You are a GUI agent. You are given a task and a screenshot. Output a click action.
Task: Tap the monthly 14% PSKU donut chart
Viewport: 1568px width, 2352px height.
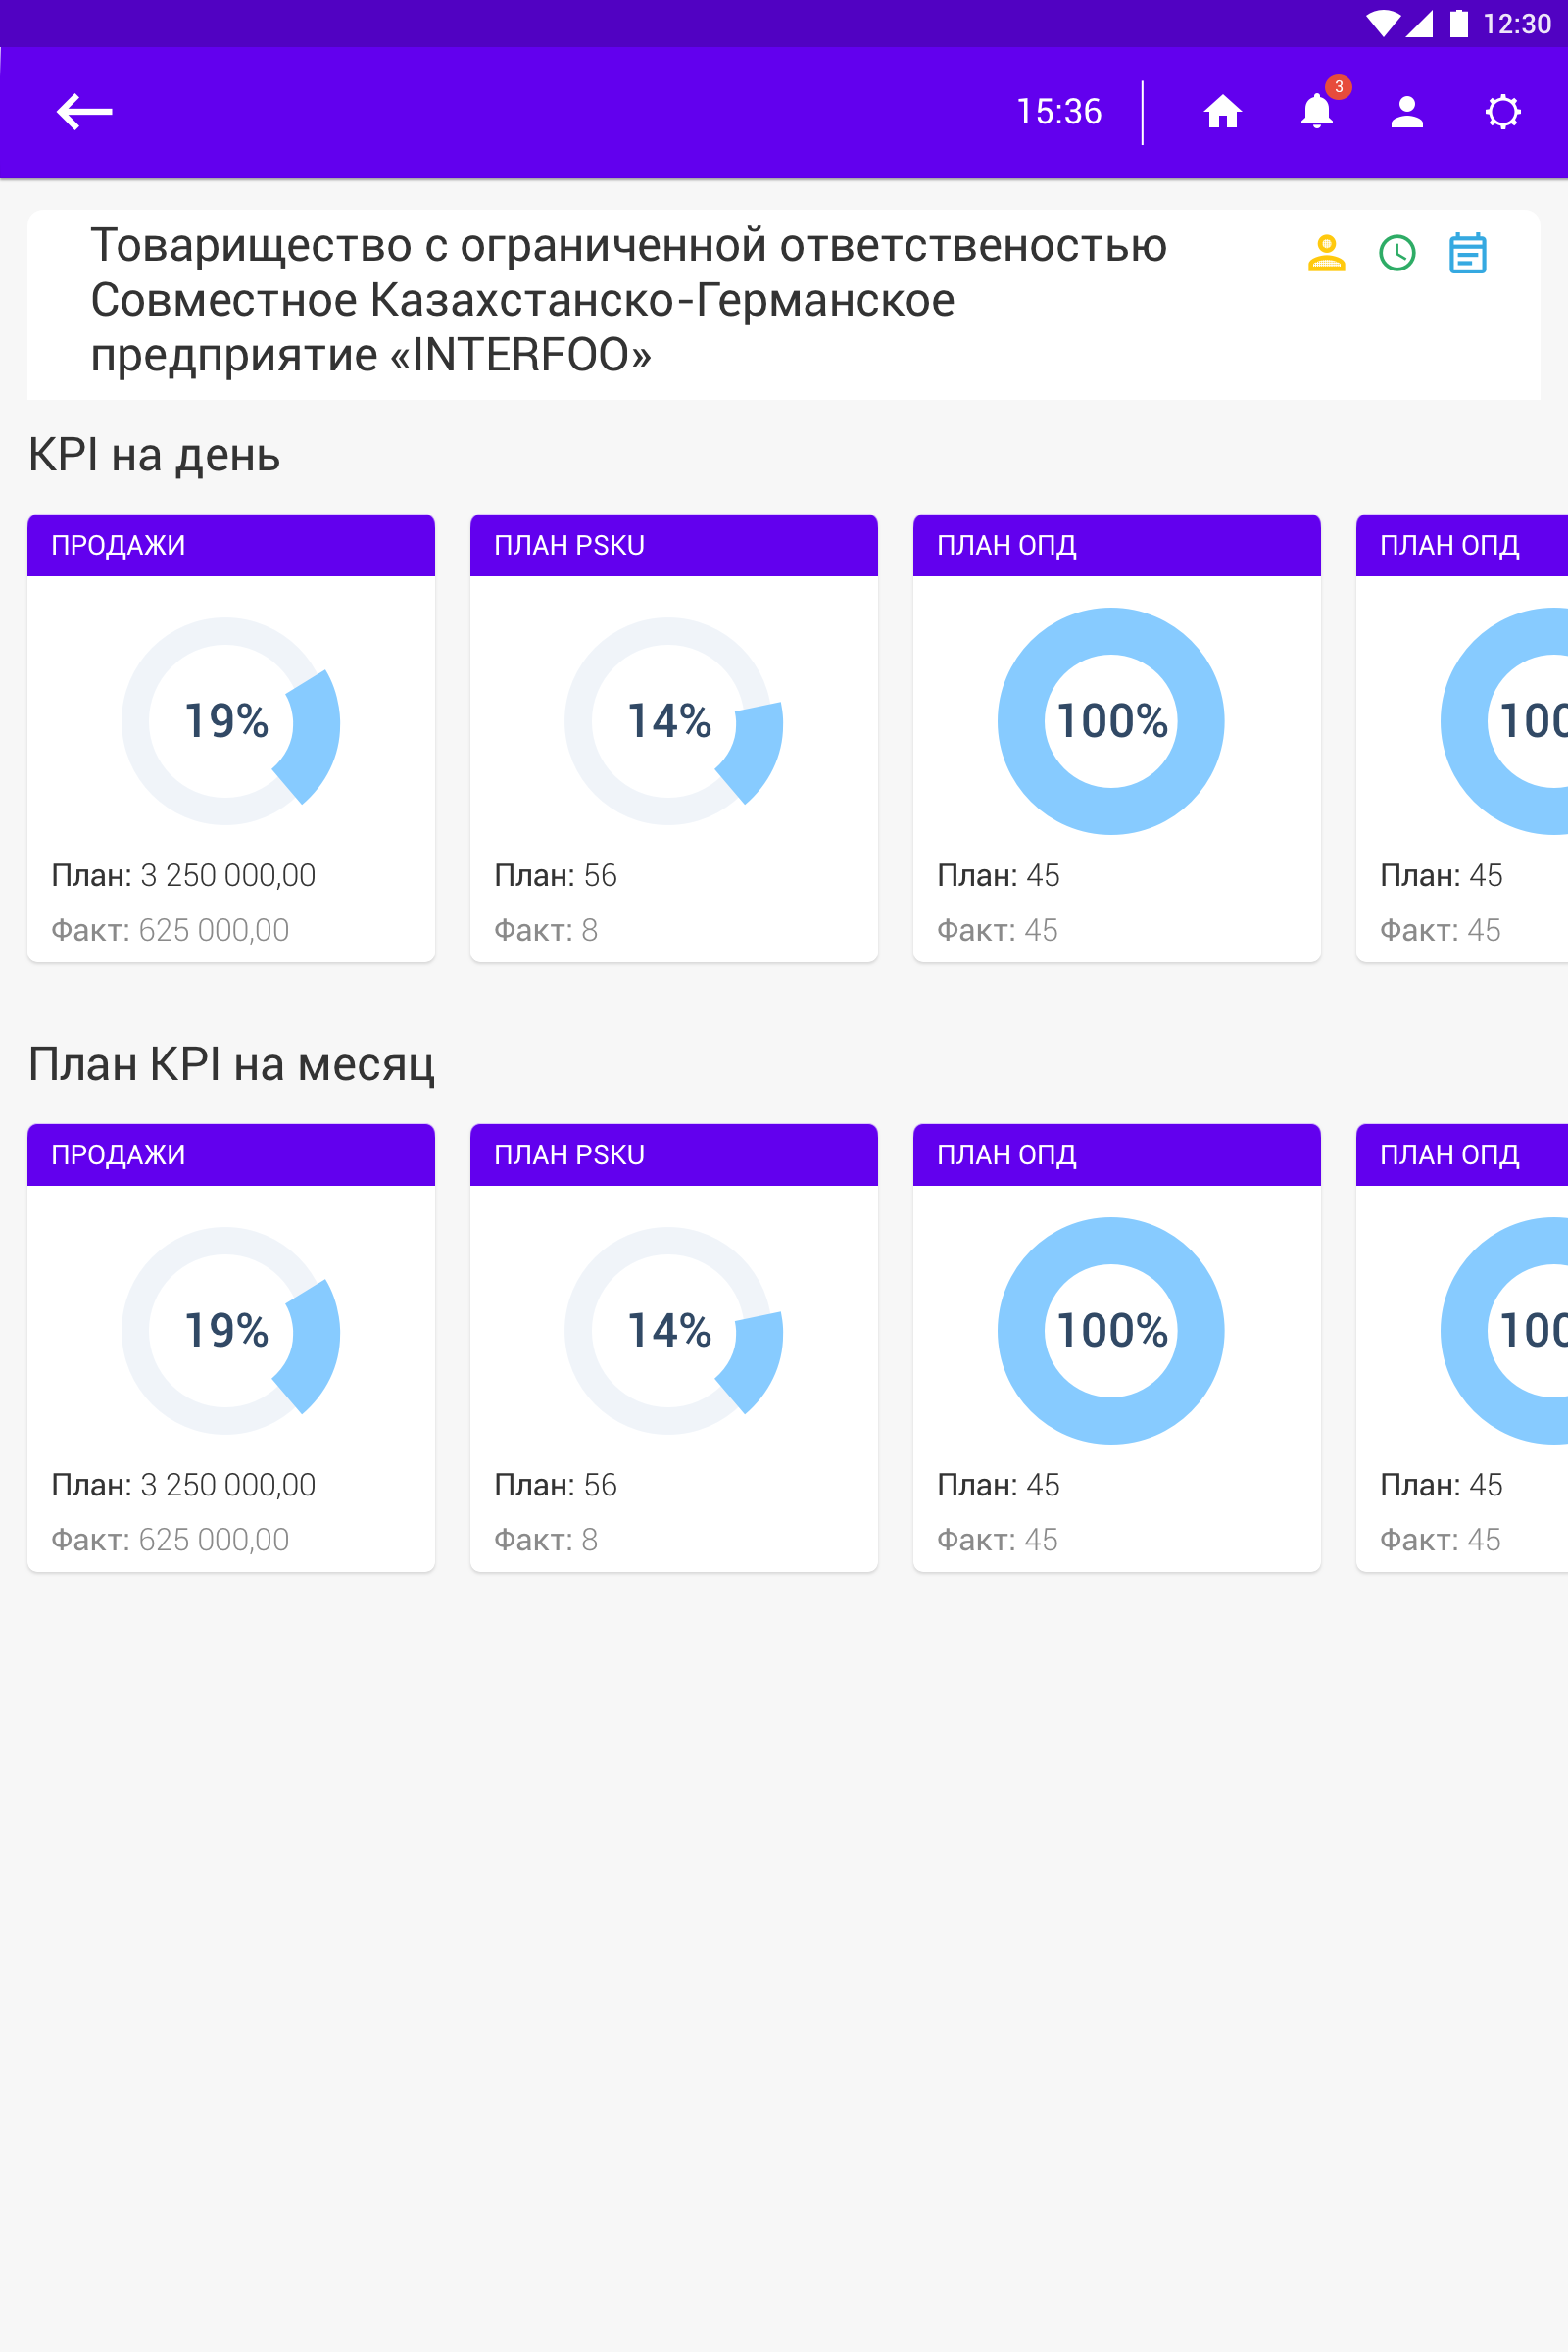pos(672,1331)
